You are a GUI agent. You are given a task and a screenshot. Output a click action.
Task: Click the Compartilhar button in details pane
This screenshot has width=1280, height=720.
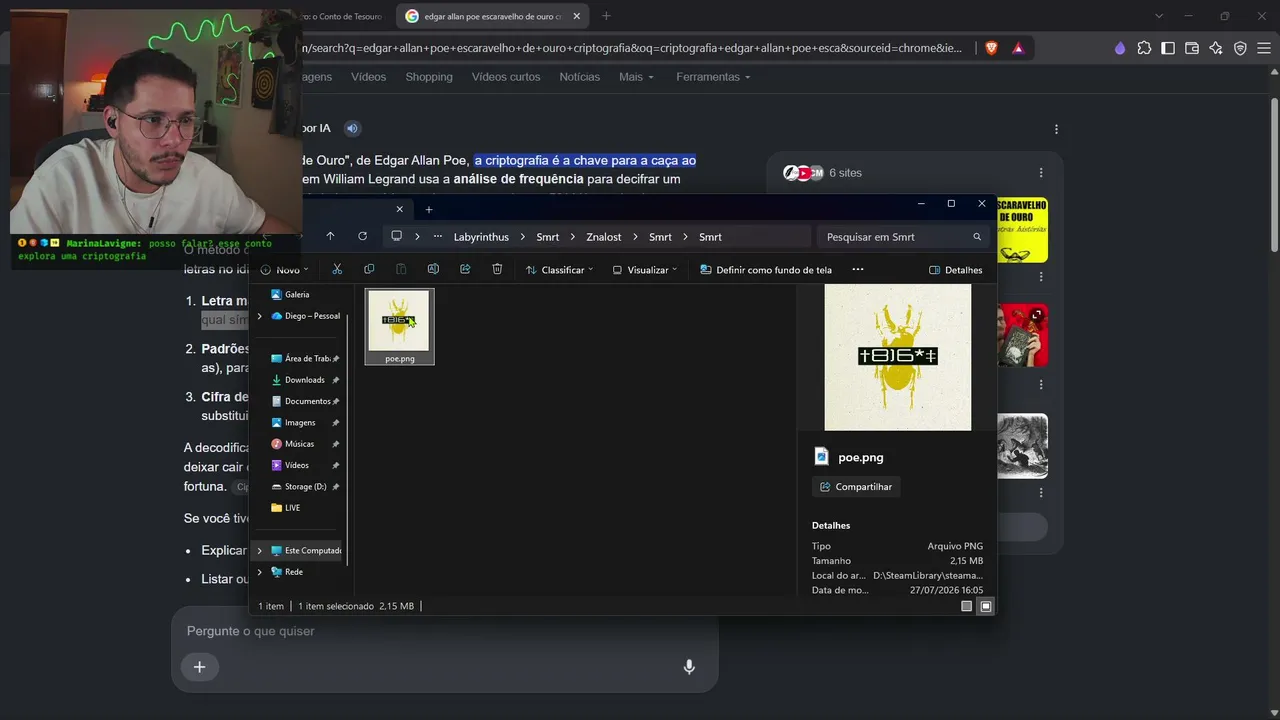tap(856, 487)
